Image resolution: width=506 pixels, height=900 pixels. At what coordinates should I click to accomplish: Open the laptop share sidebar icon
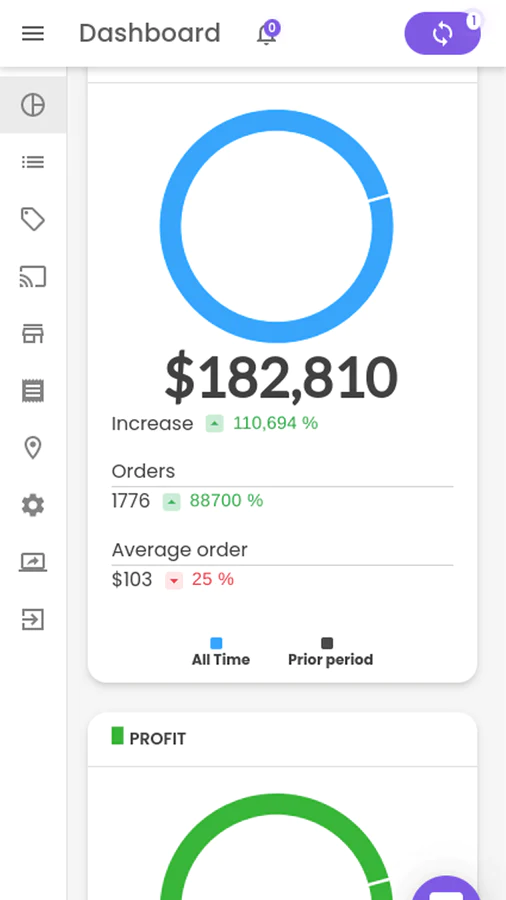[x=33, y=562]
